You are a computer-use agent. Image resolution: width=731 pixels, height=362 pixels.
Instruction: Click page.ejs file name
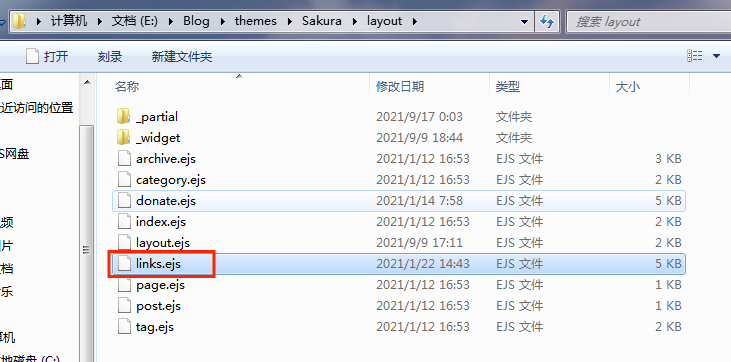coord(160,285)
